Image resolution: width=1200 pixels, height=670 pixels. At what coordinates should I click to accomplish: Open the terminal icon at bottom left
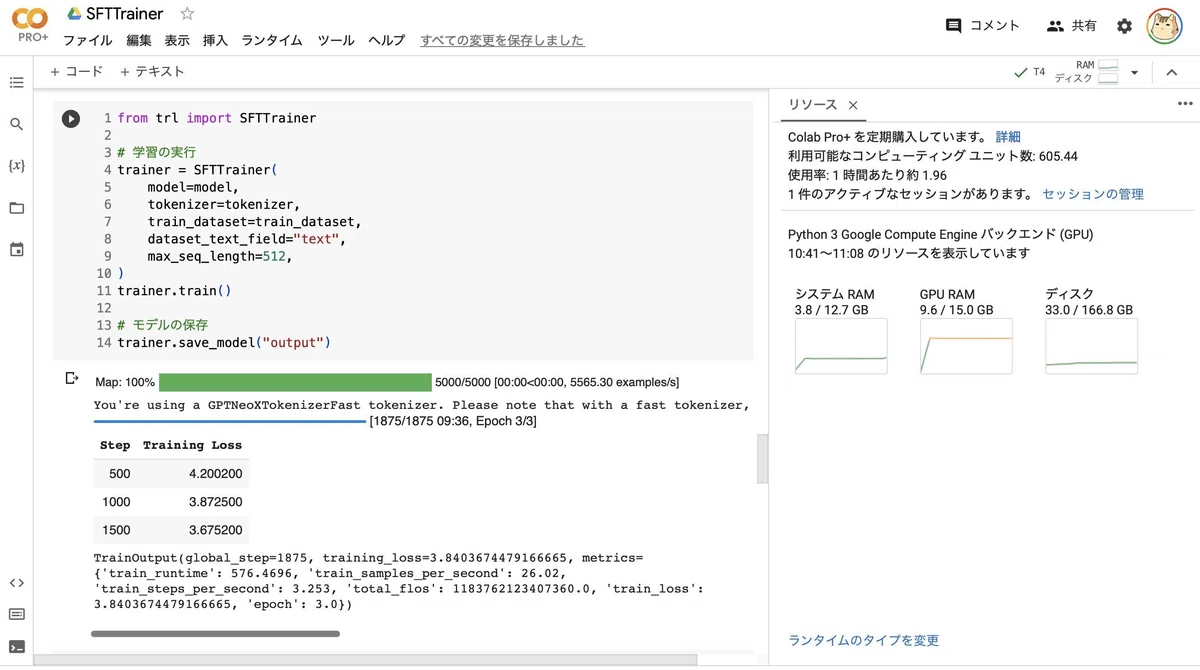pos(16,646)
